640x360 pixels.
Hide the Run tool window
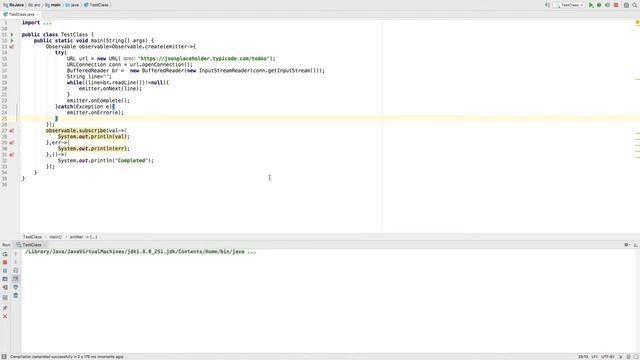click(636, 245)
